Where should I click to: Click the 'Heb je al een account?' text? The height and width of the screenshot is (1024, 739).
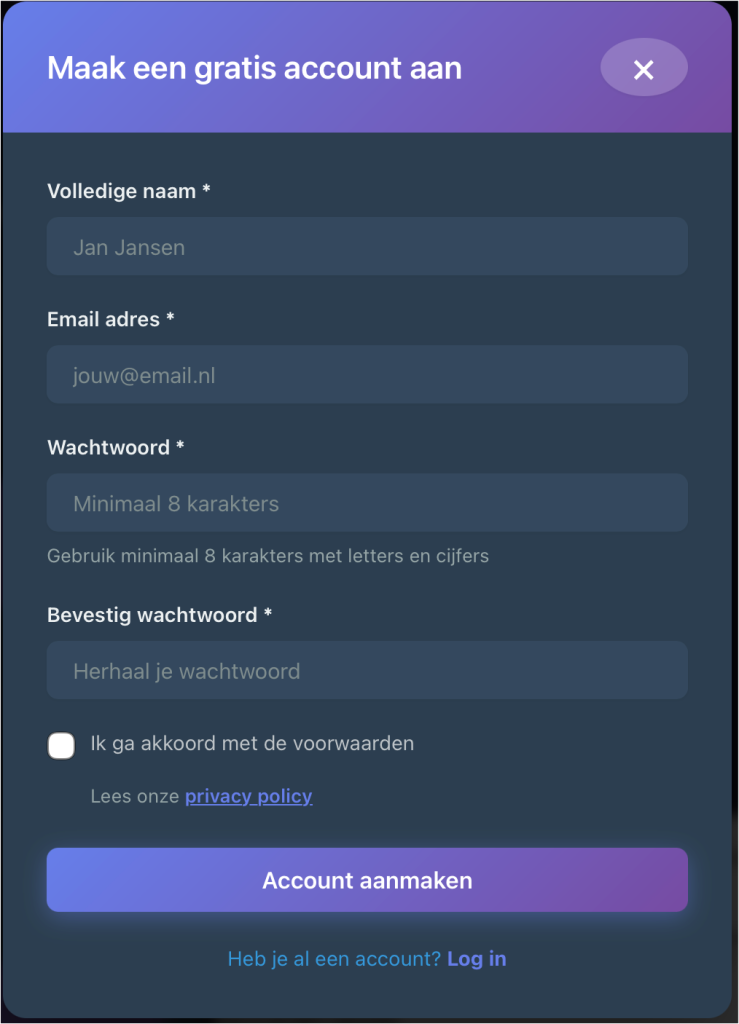[x=334, y=959]
